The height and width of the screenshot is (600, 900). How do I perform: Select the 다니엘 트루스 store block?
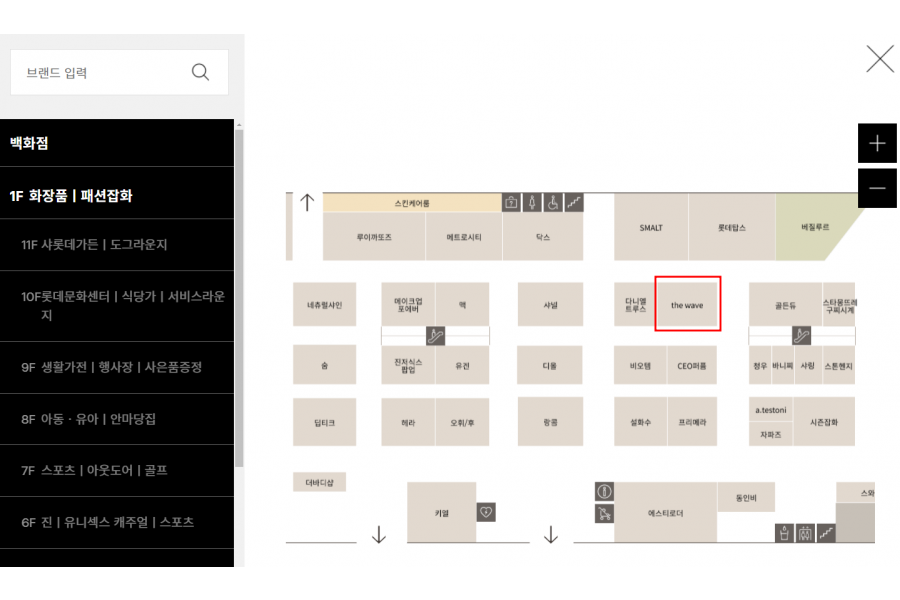click(x=635, y=304)
